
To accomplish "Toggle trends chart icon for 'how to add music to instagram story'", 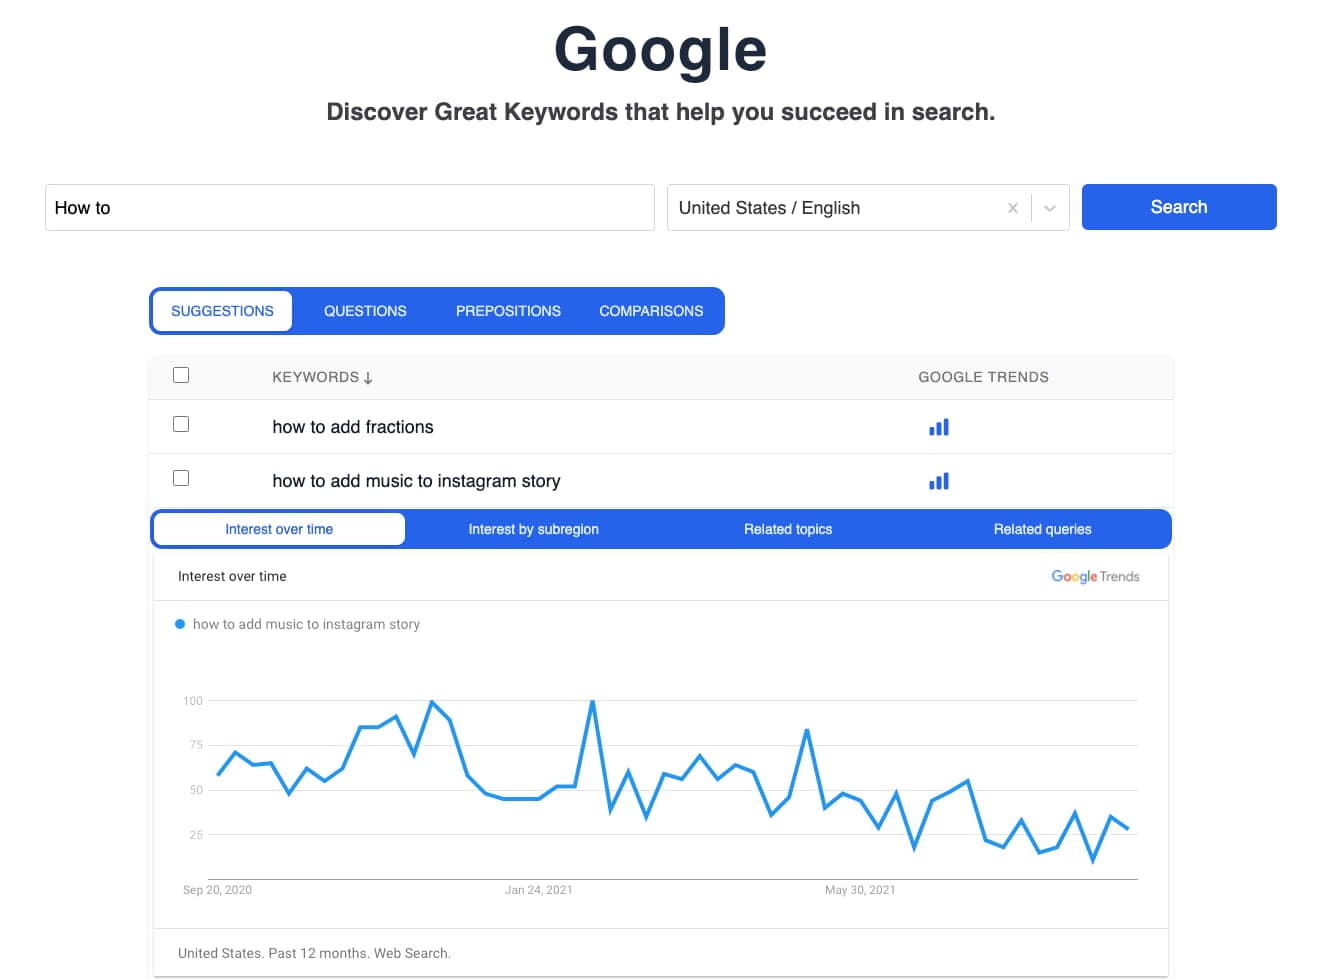I will click(938, 481).
